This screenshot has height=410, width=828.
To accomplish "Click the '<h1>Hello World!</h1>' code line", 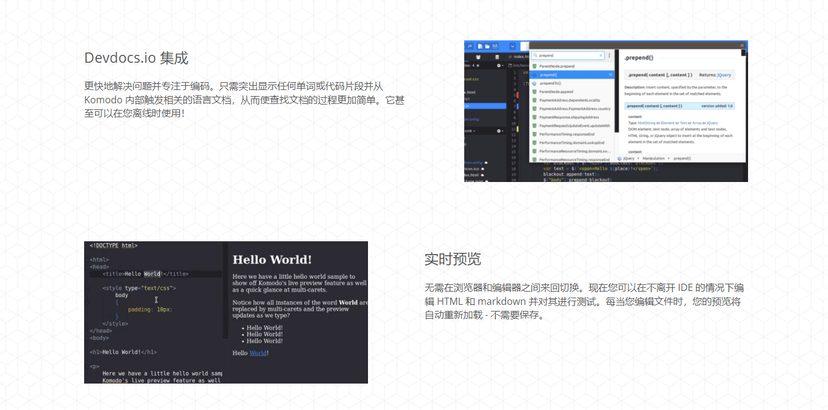I will [124, 352].
